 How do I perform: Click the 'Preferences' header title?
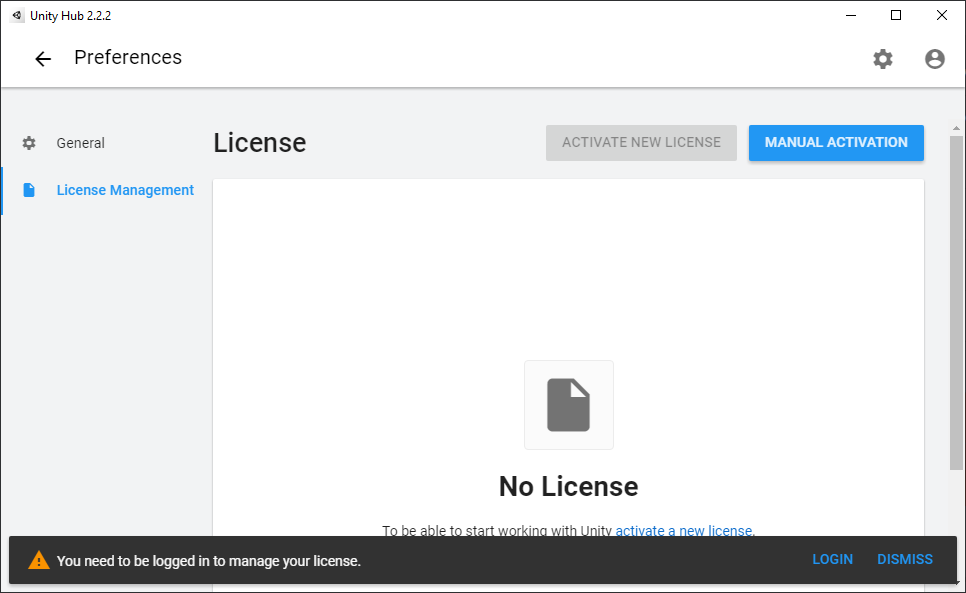128,57
